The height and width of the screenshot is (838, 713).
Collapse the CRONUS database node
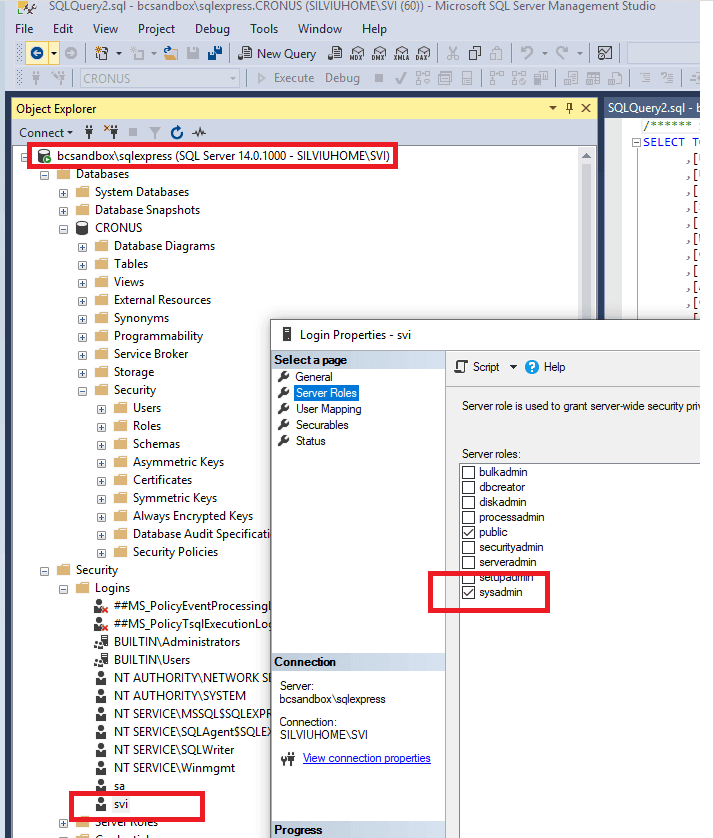click(64, 229)
